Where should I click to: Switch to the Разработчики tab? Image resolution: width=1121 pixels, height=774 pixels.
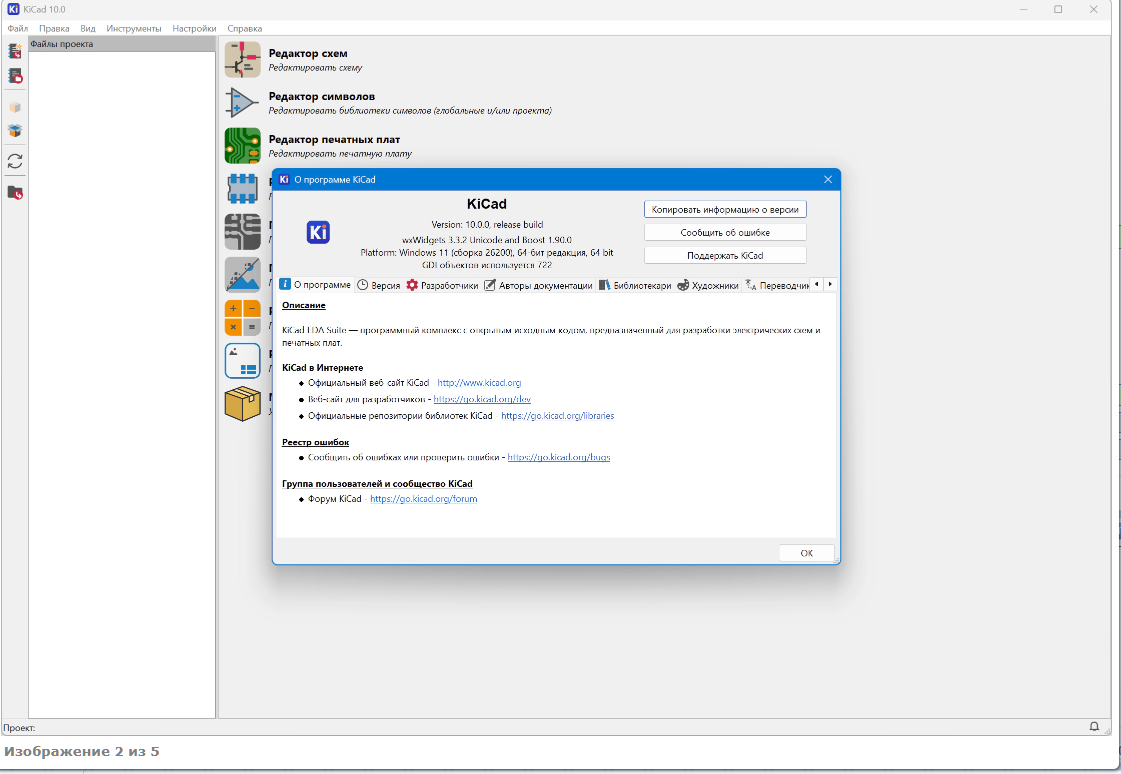[442, 285]
